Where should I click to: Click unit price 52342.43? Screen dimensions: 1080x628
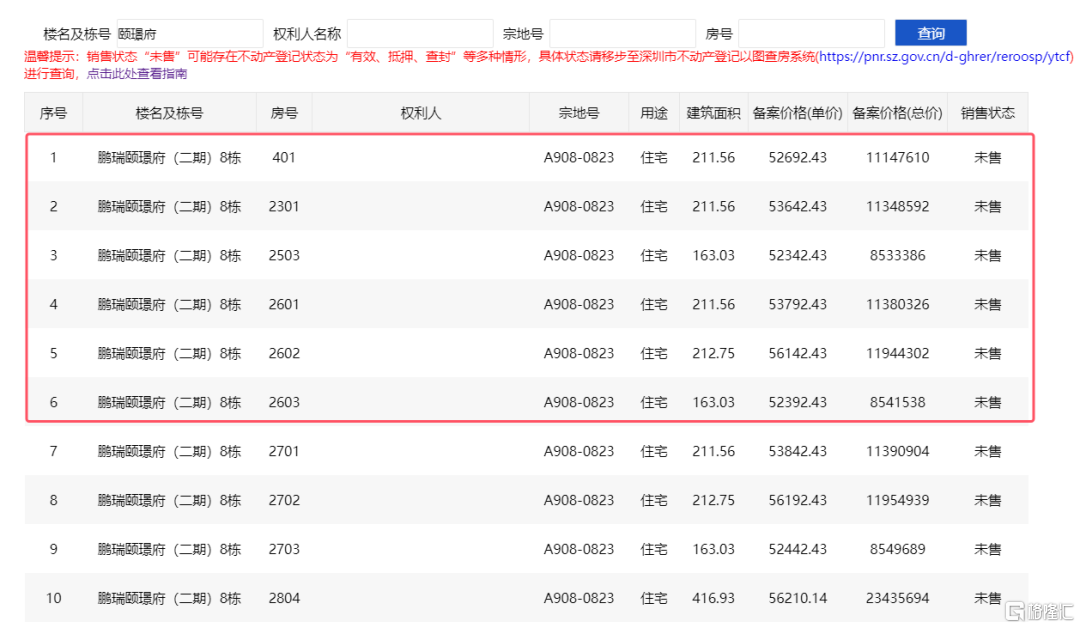coord(798,255)
